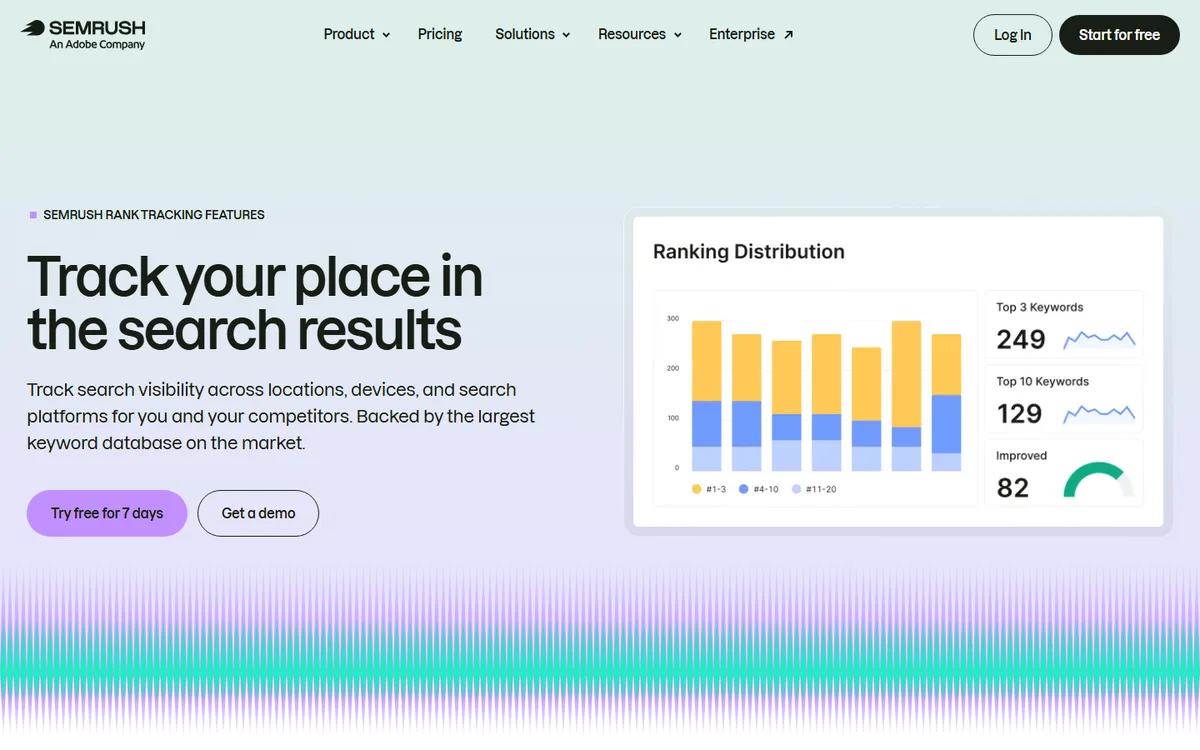Click the Solutions menu chevron

pyautogui.click(x=566, y=35)
